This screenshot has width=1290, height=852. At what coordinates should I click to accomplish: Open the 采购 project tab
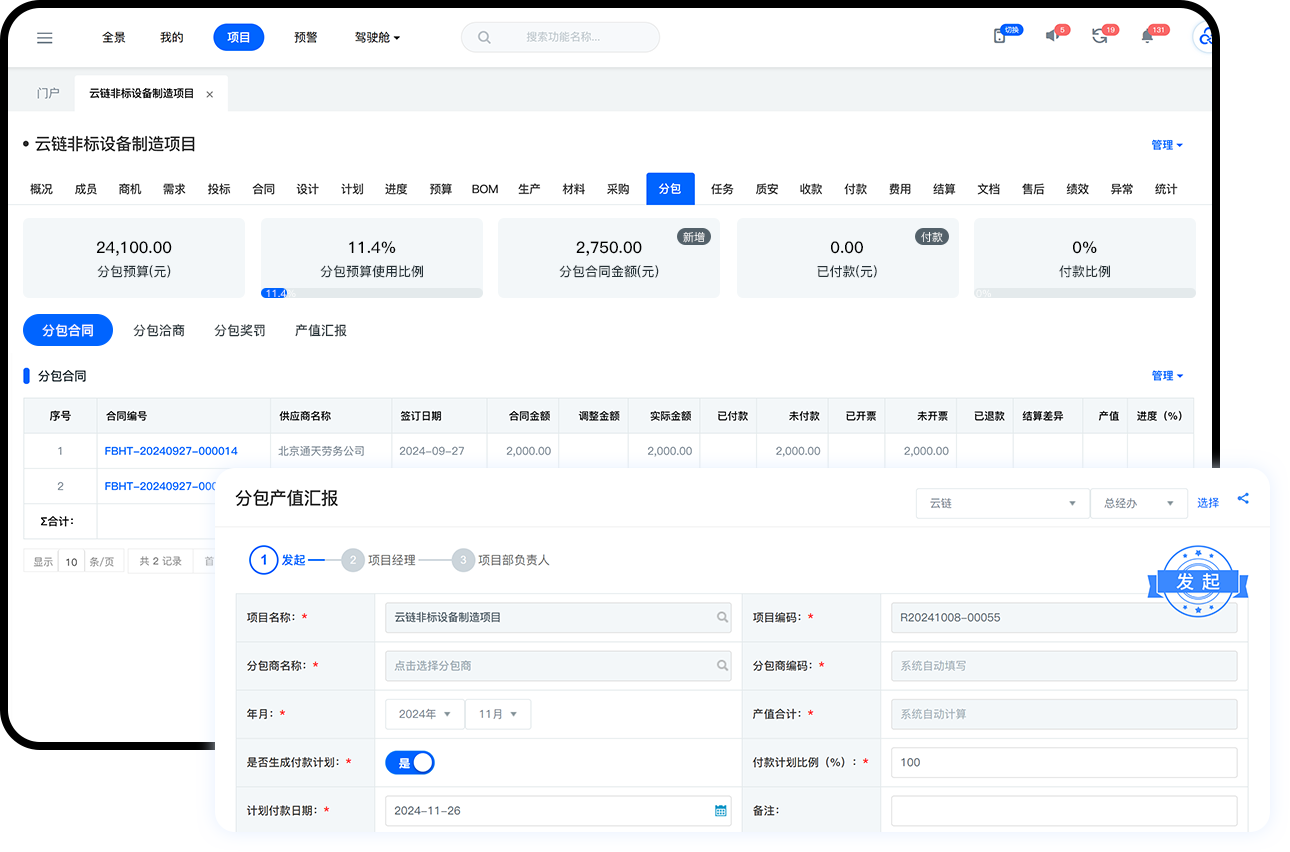coord(618,189)
